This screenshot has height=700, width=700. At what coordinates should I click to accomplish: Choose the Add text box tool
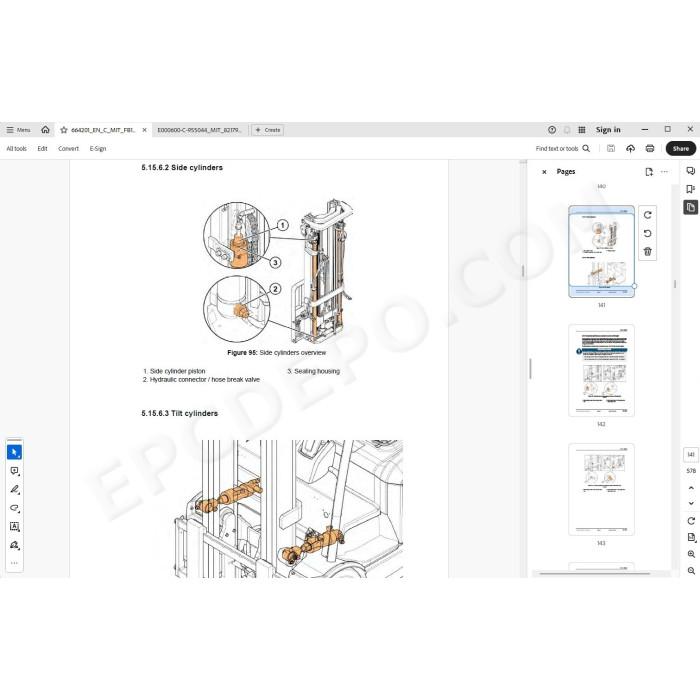(14, 527)
